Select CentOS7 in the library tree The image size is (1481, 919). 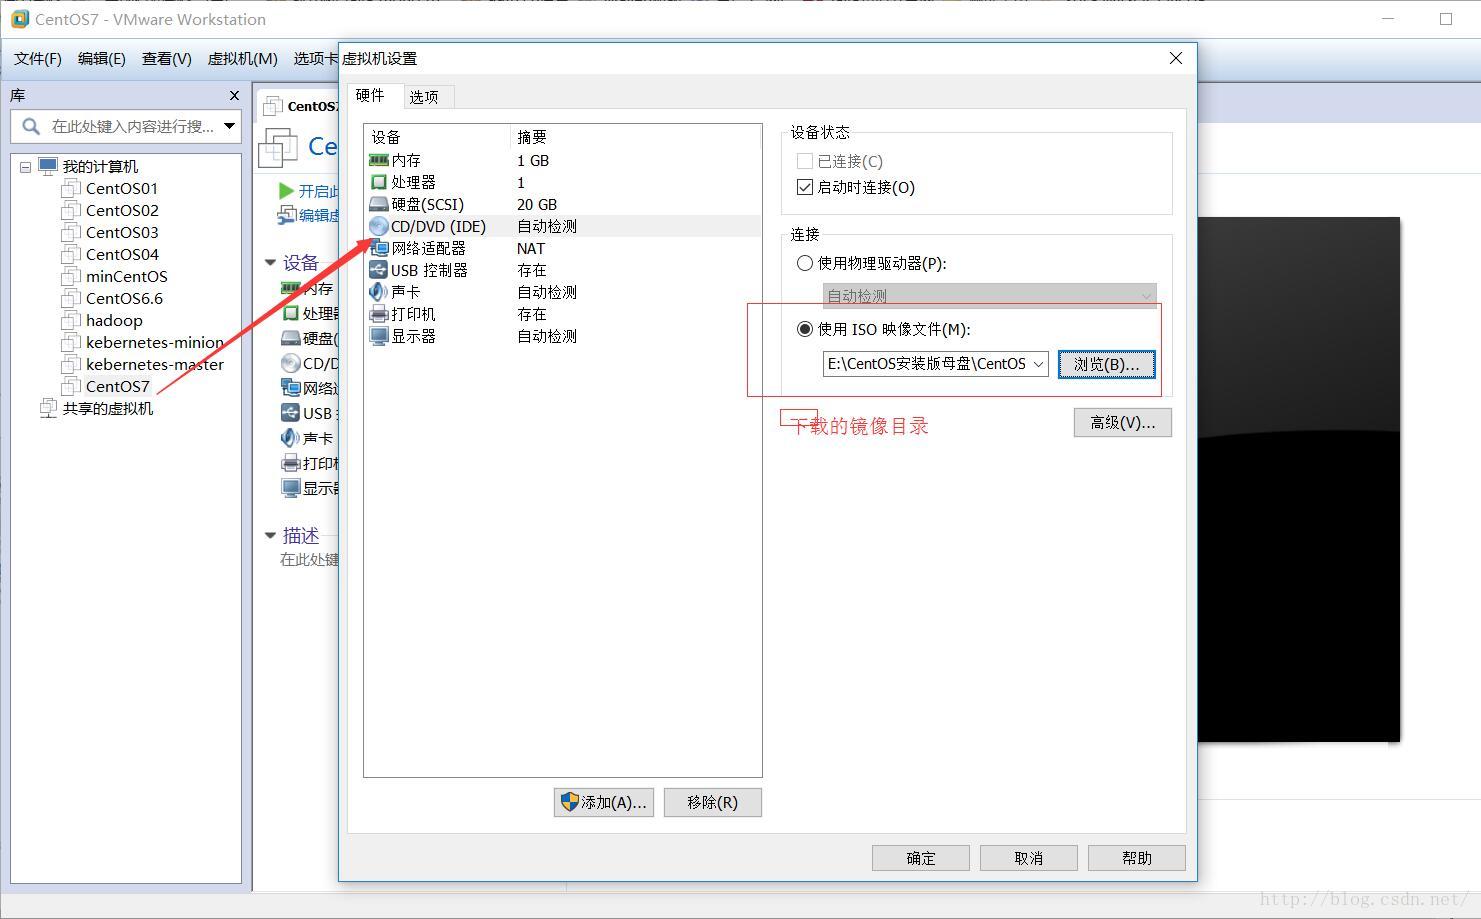tap(118, 386)
